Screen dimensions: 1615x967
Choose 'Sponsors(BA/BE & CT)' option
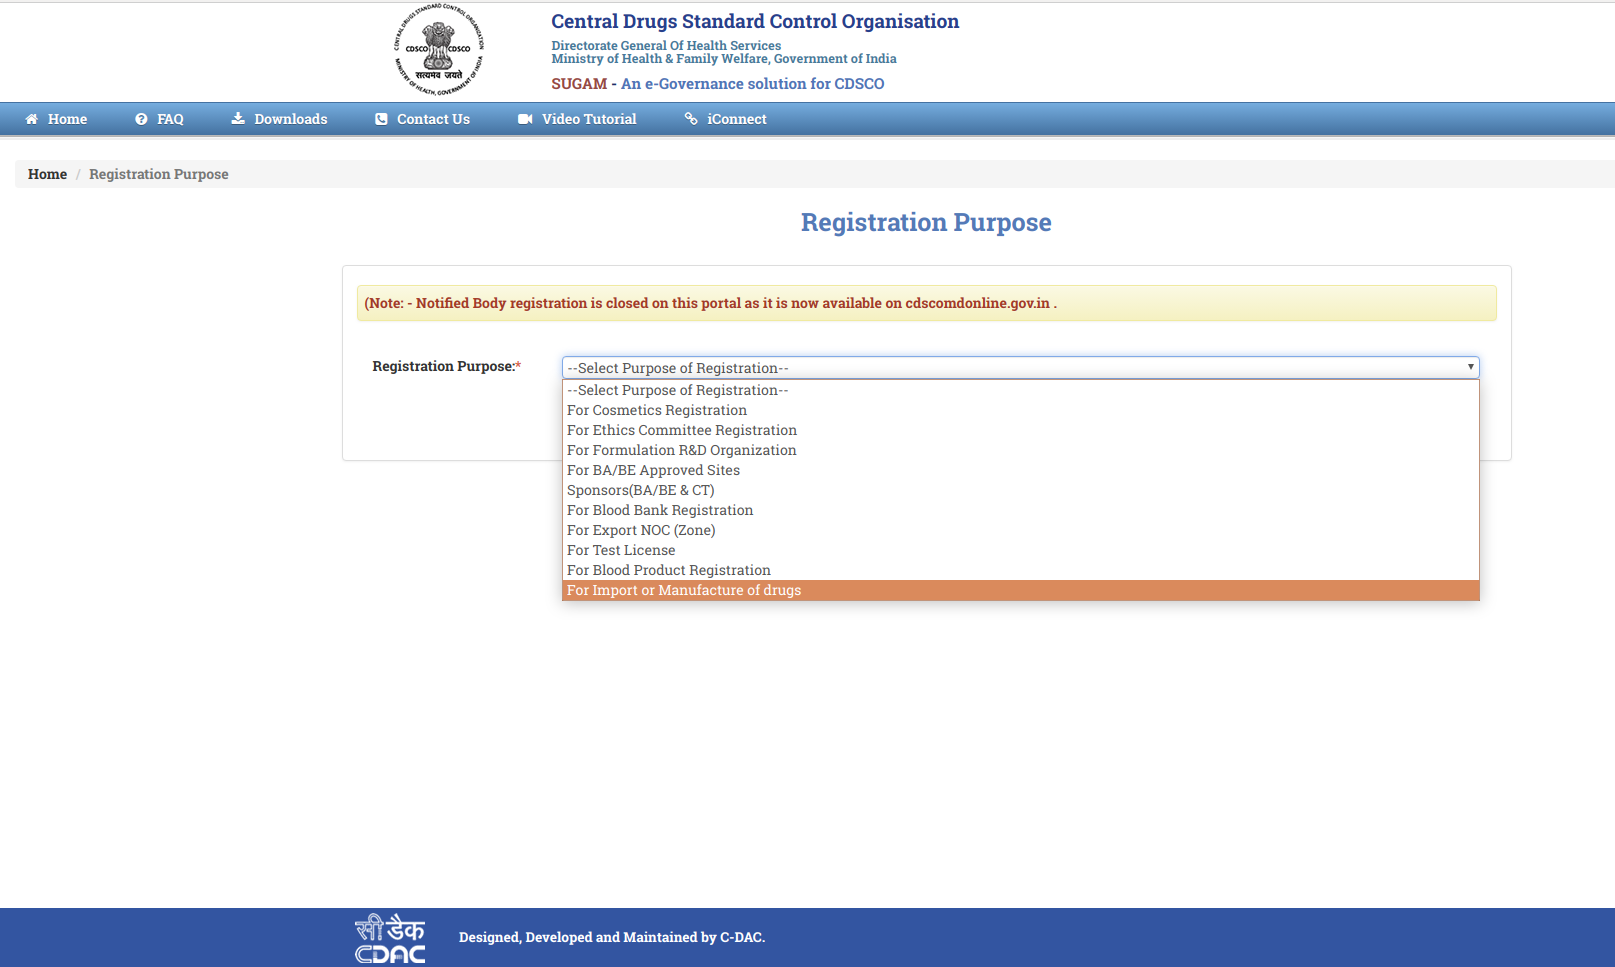pyautogui.click(x=640, y=490)
